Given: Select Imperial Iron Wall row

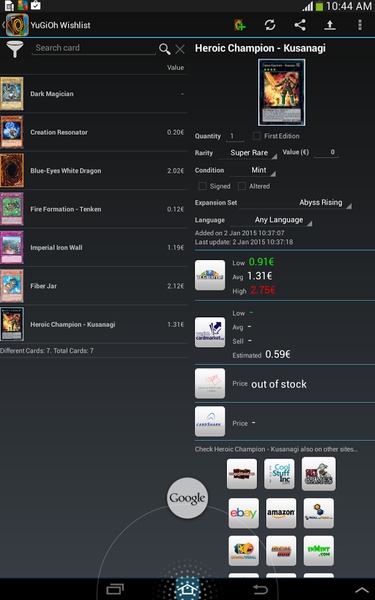Looking at the screenshot, I should point(94,248).
